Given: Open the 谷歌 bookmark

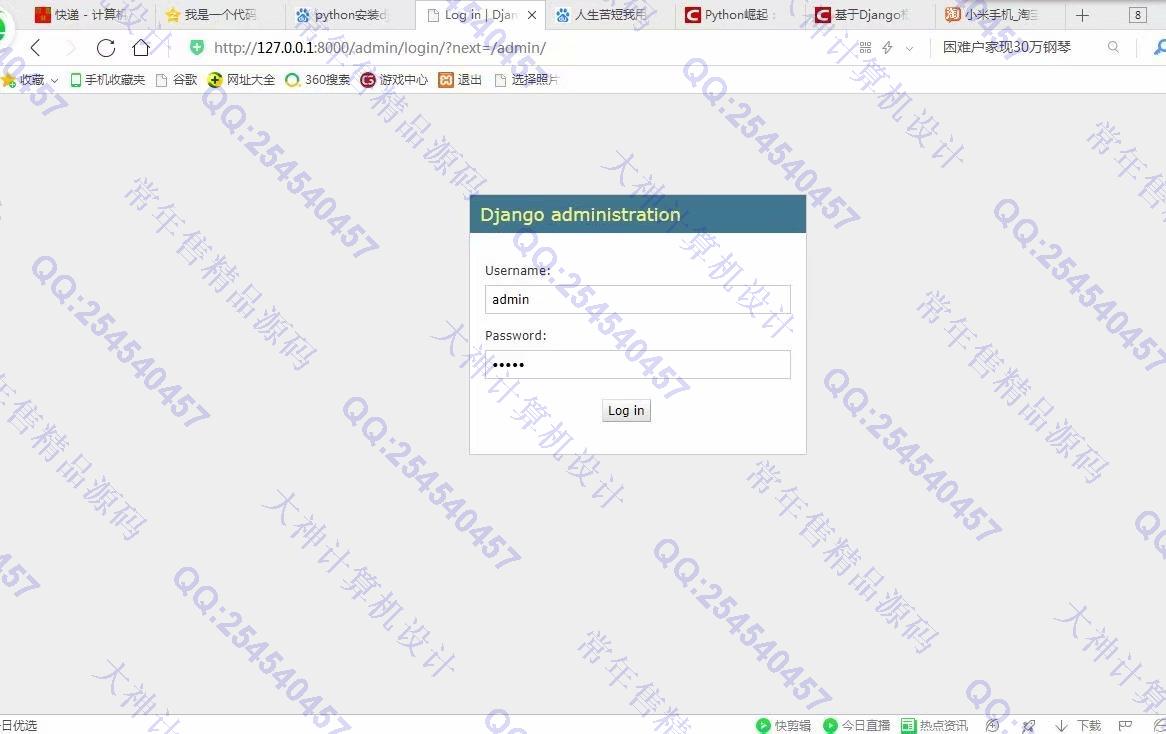Looking at the screenshot, I should click(177, 80).
